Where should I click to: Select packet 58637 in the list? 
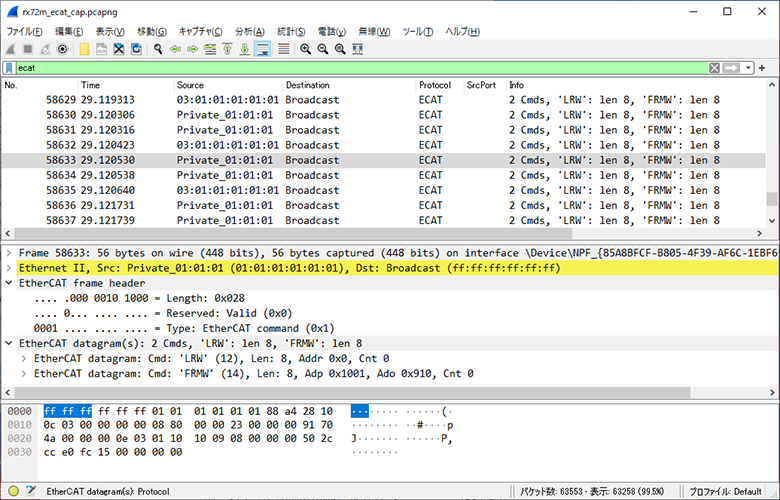tap(384, 220)
